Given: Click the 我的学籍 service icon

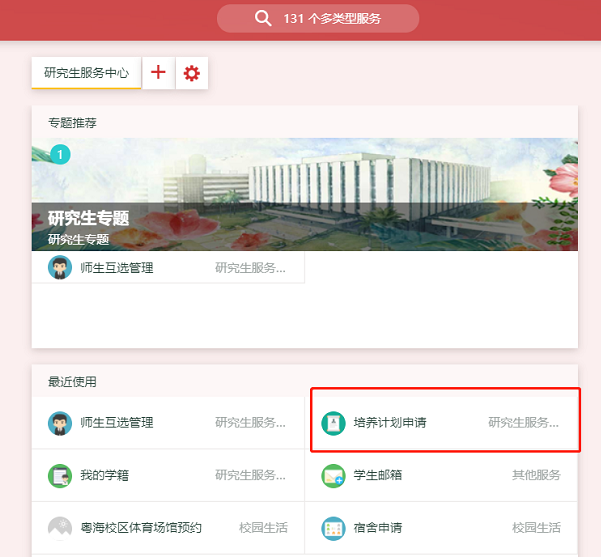Looking at the screenshot, I should [x=60, y=475].
